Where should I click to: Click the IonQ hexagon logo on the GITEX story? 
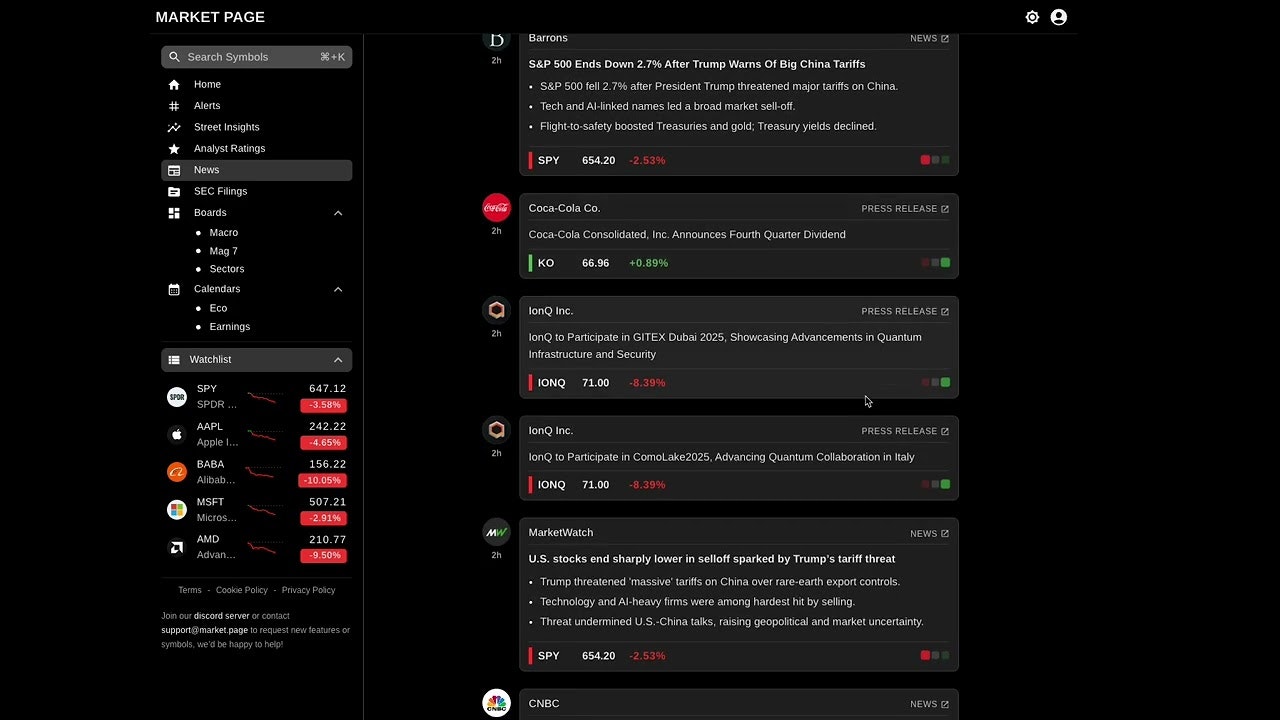tap(497, 310)
